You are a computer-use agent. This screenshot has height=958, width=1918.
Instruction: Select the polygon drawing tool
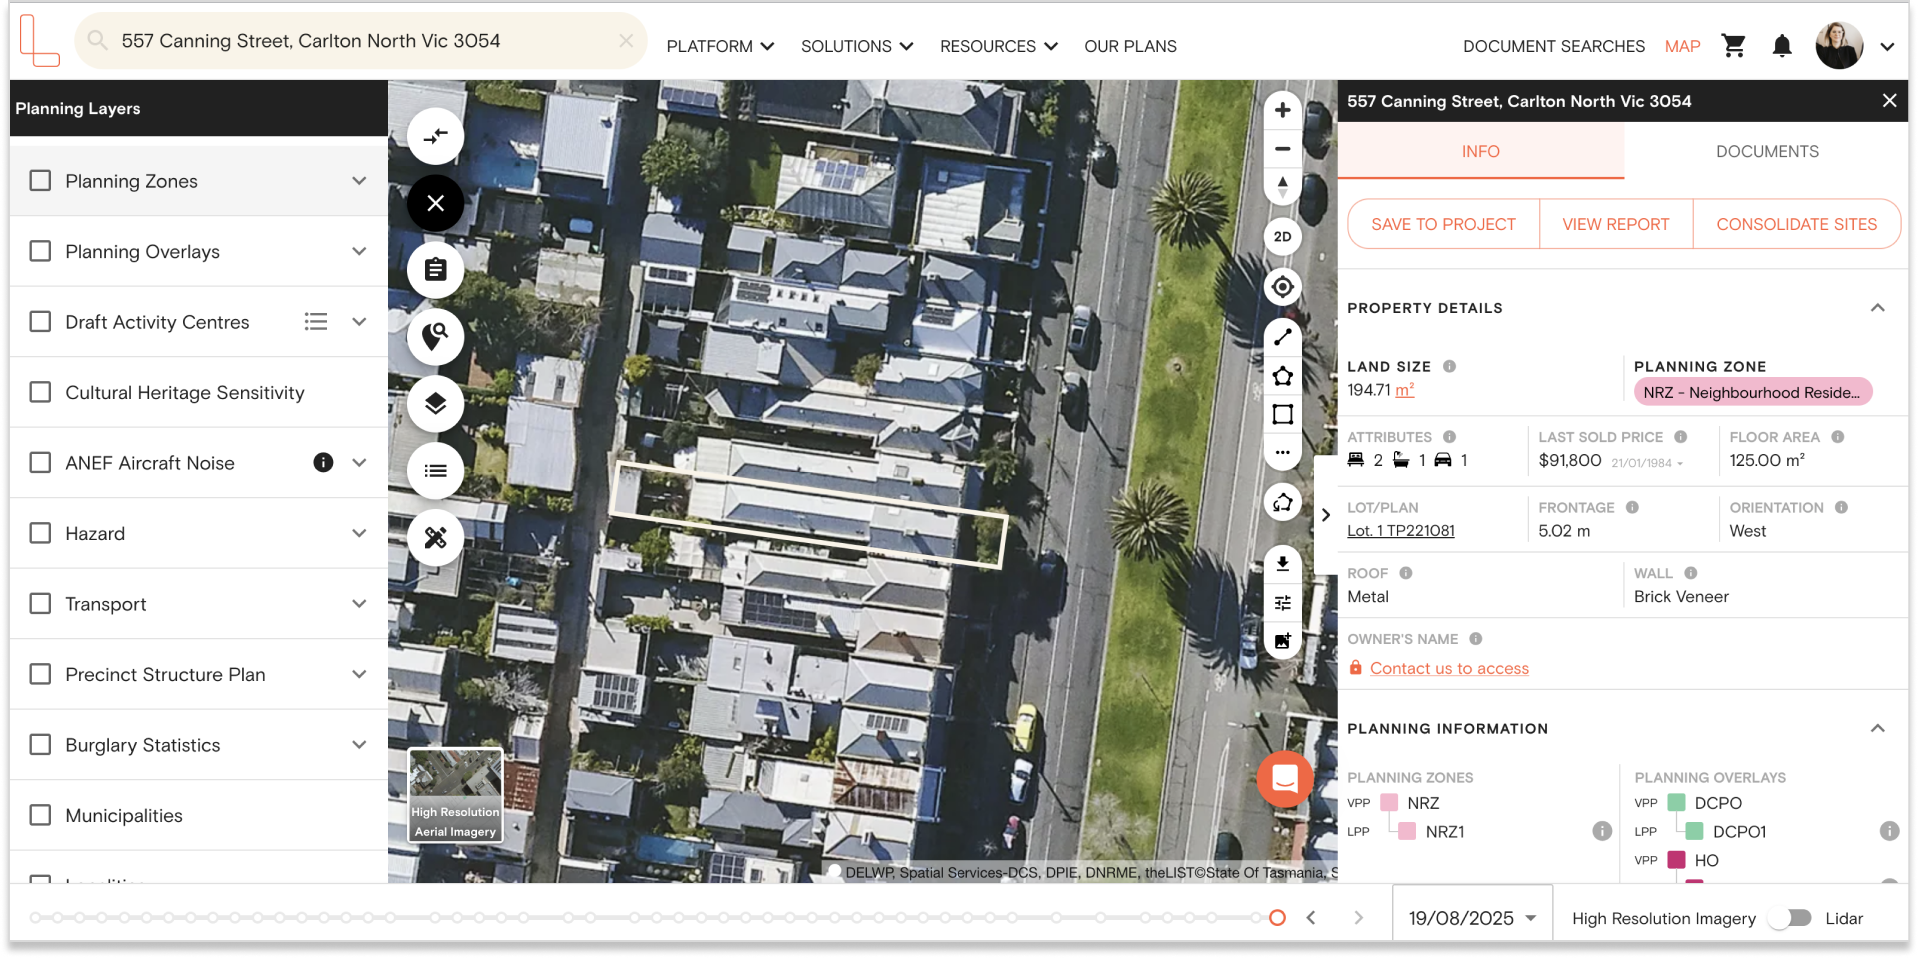click(x=1282, y=376)
